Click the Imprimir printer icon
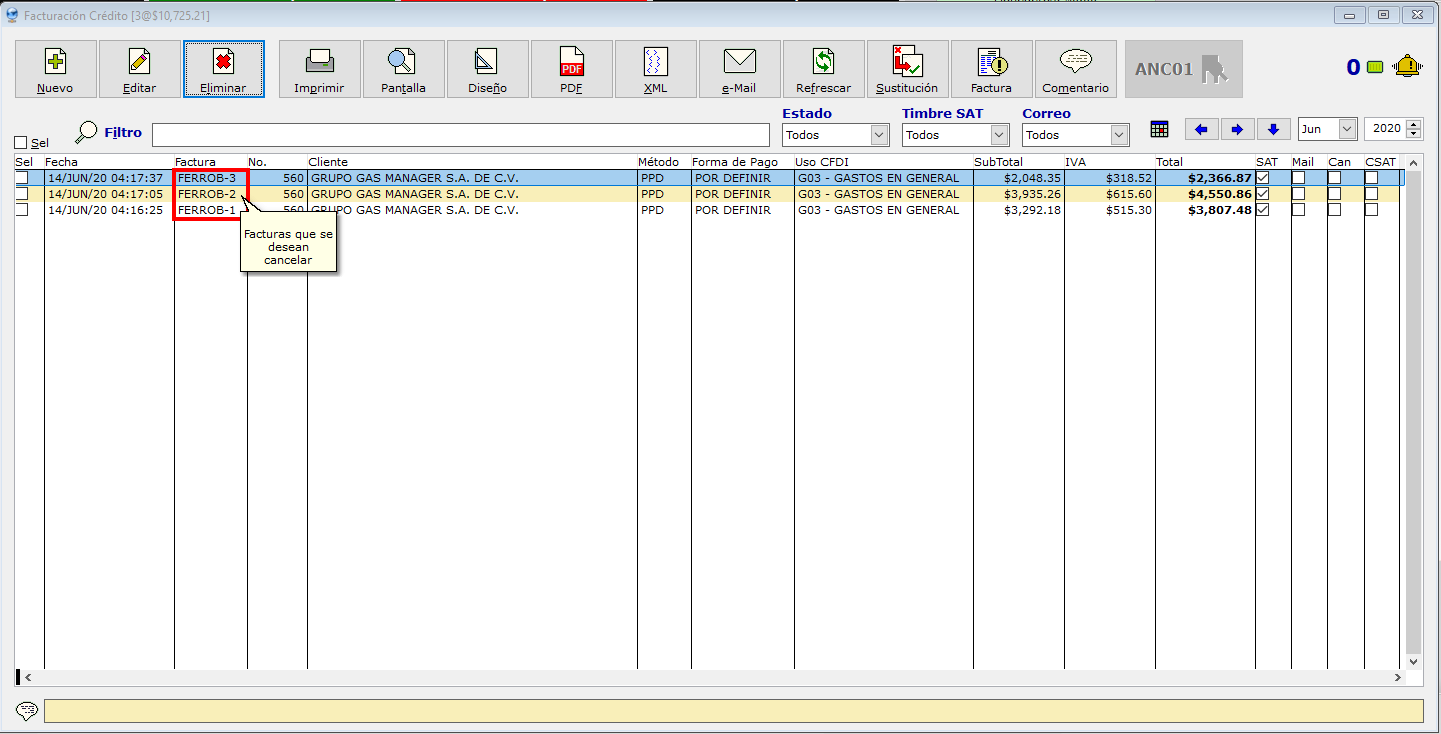 pyautogui.click(x=319, y=69)
